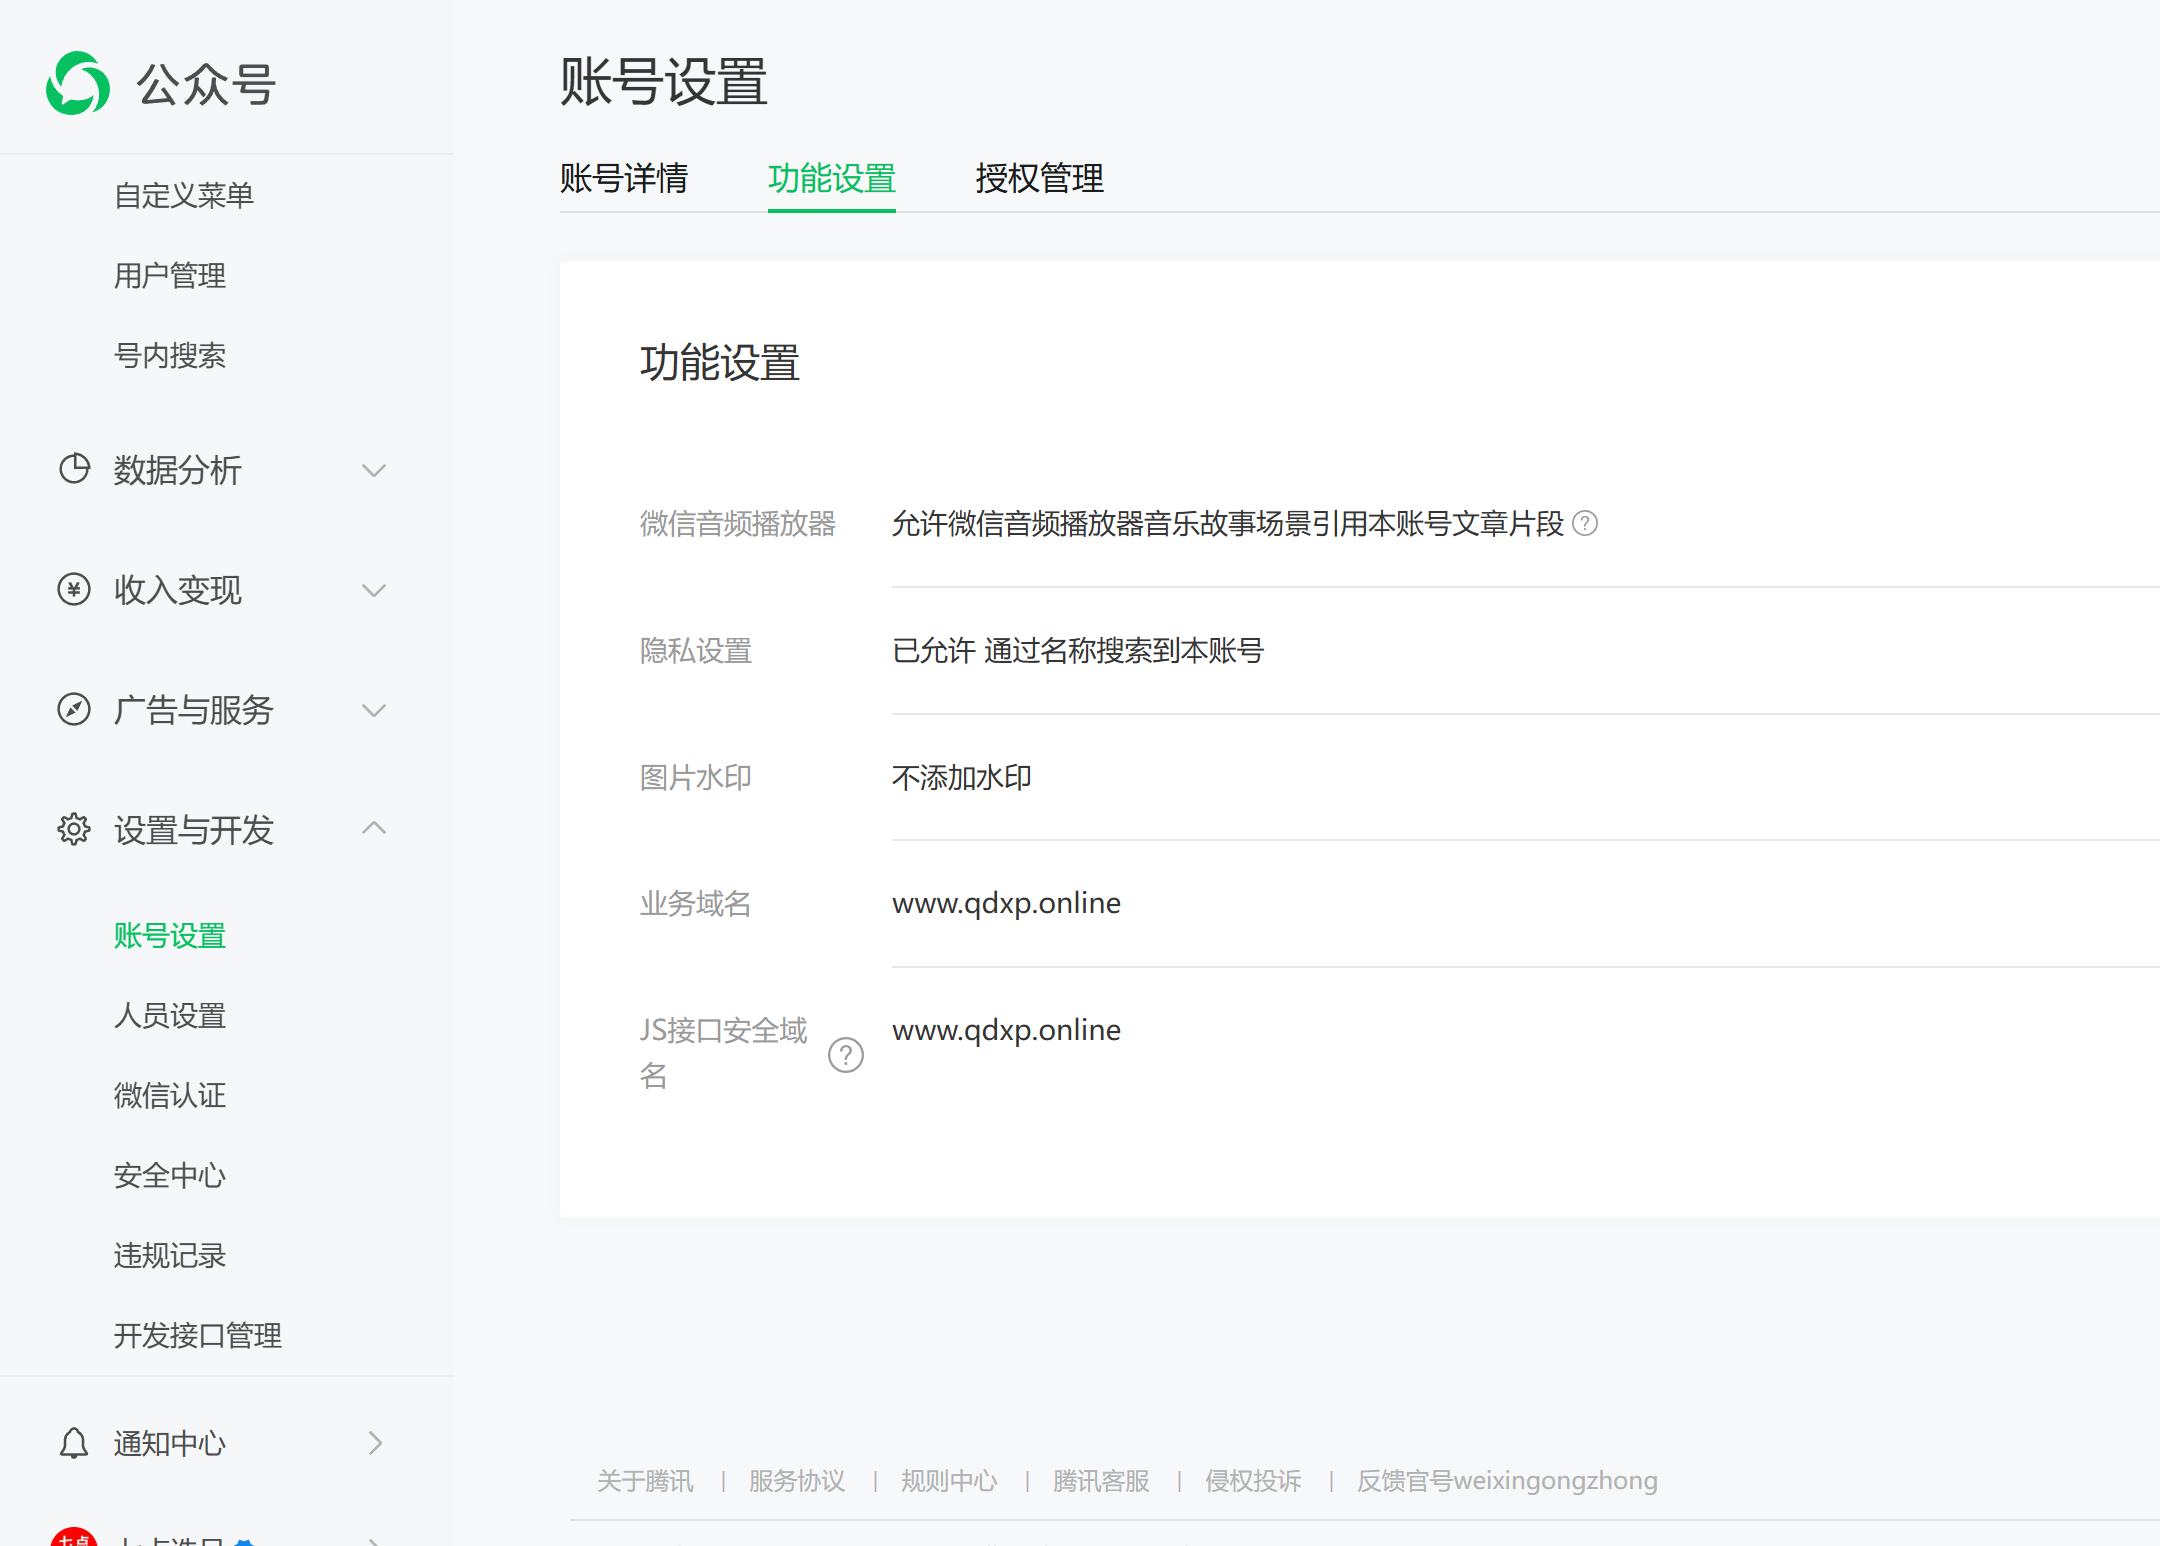2160x1546 pixels.
Task: Go to 安全中心 in sidebar
Action: 170,1175
